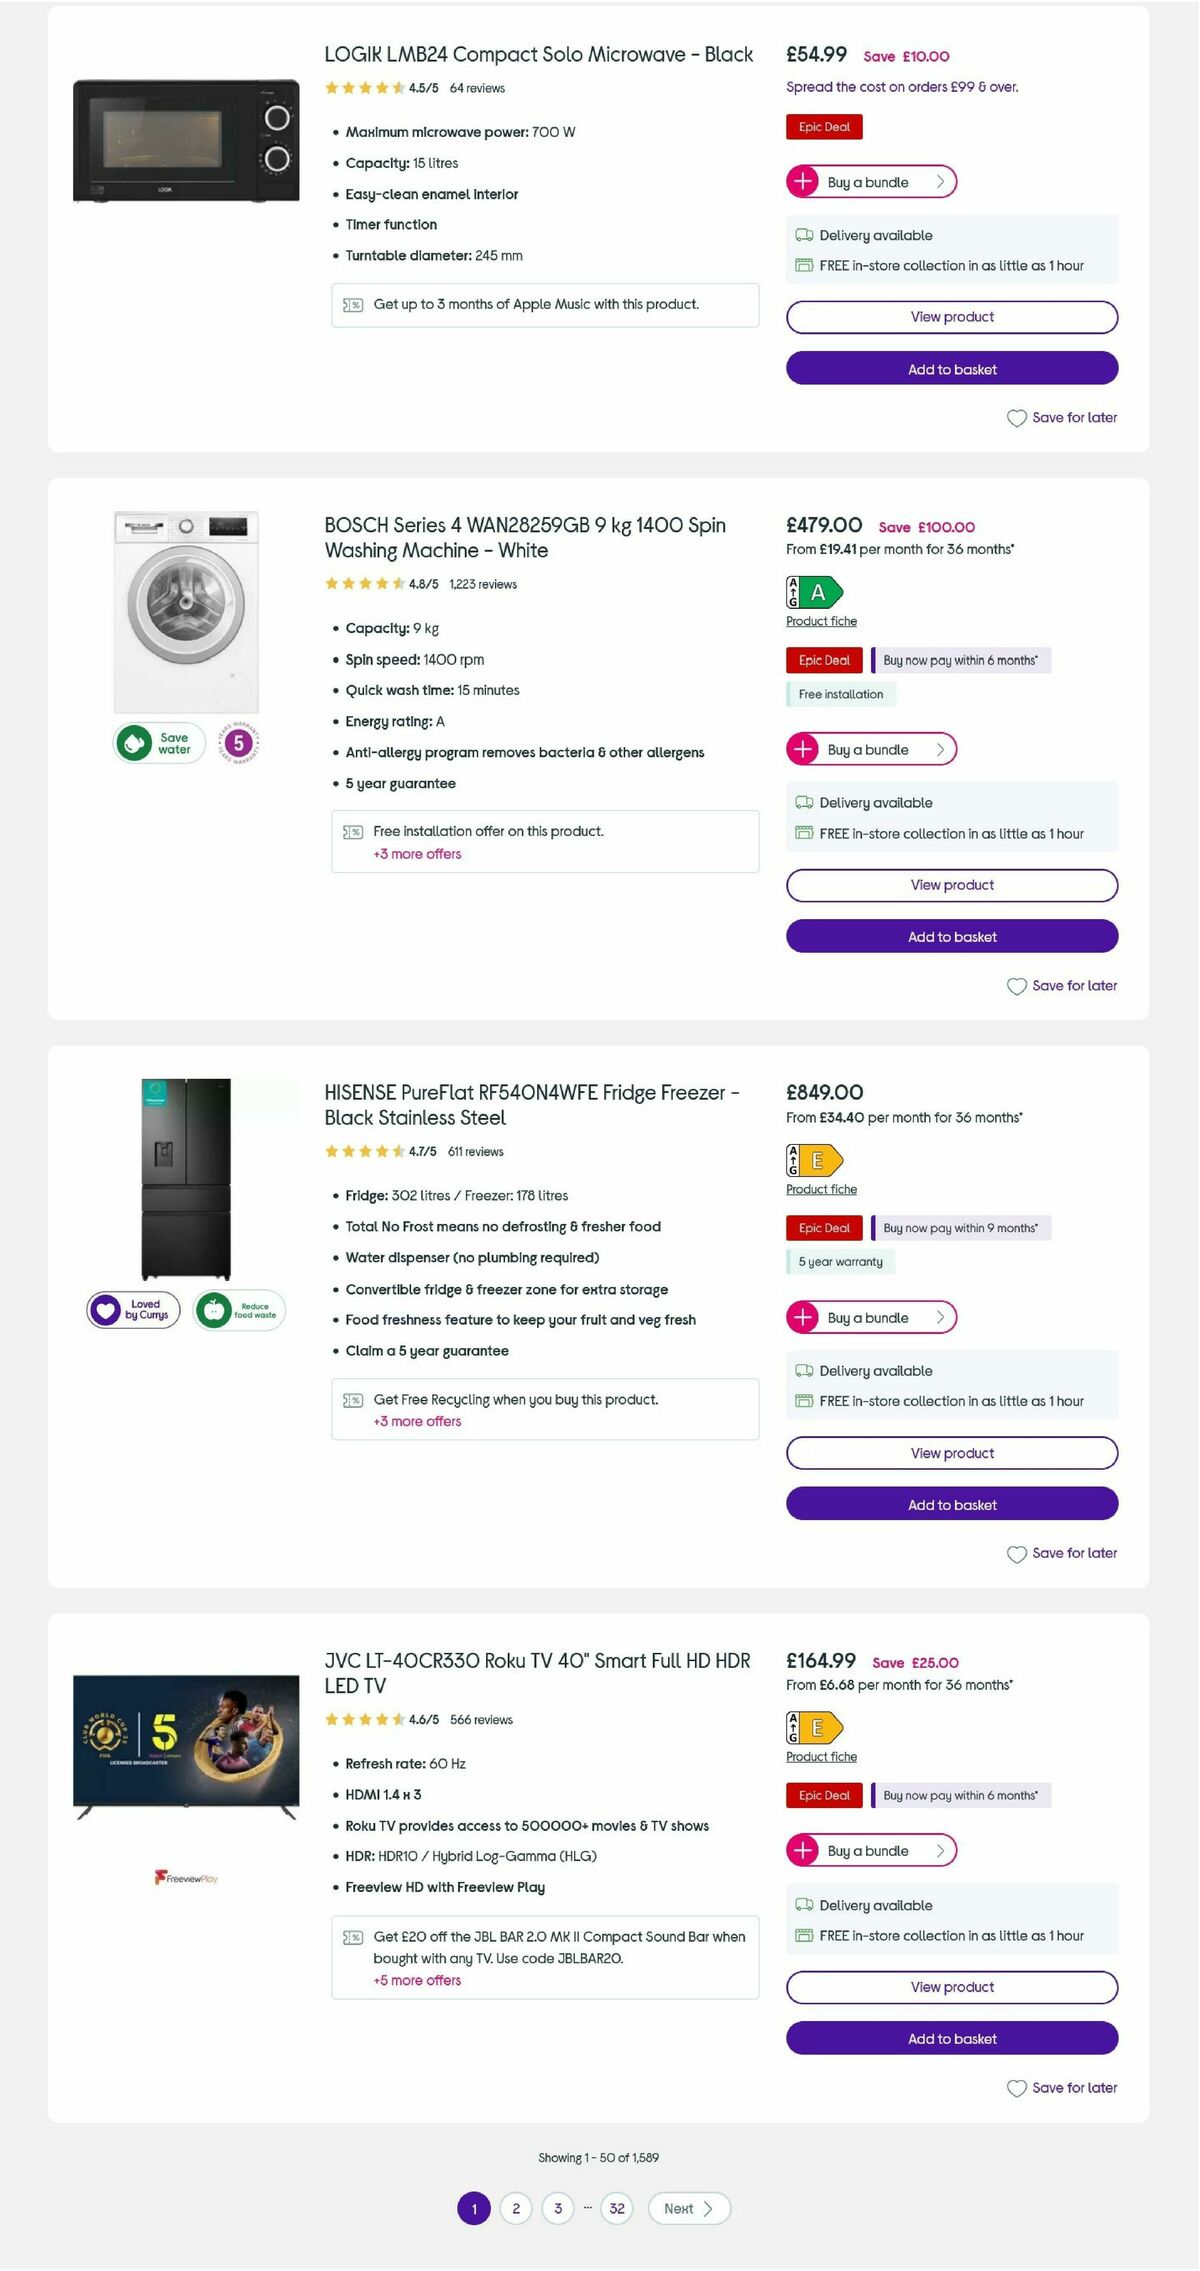This screenshot has height=2271, width=1200.
Task: Expand +3 more offers on the fridge freezer
Action: click(417, 1421)
